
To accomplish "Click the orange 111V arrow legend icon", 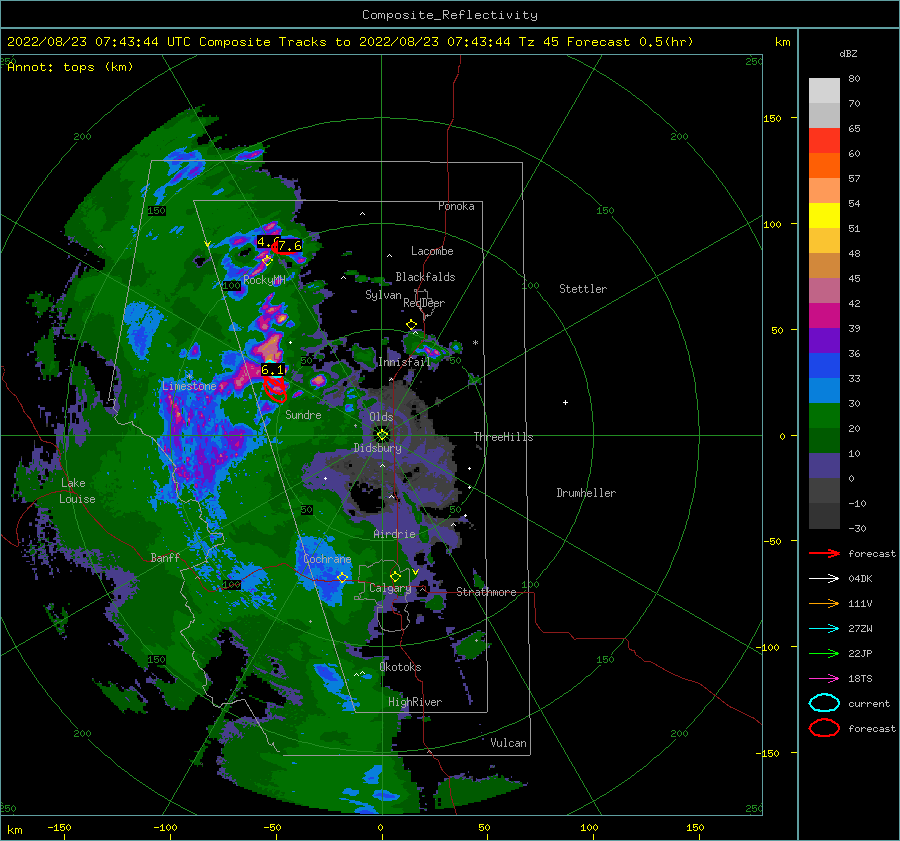I will 824,603.
